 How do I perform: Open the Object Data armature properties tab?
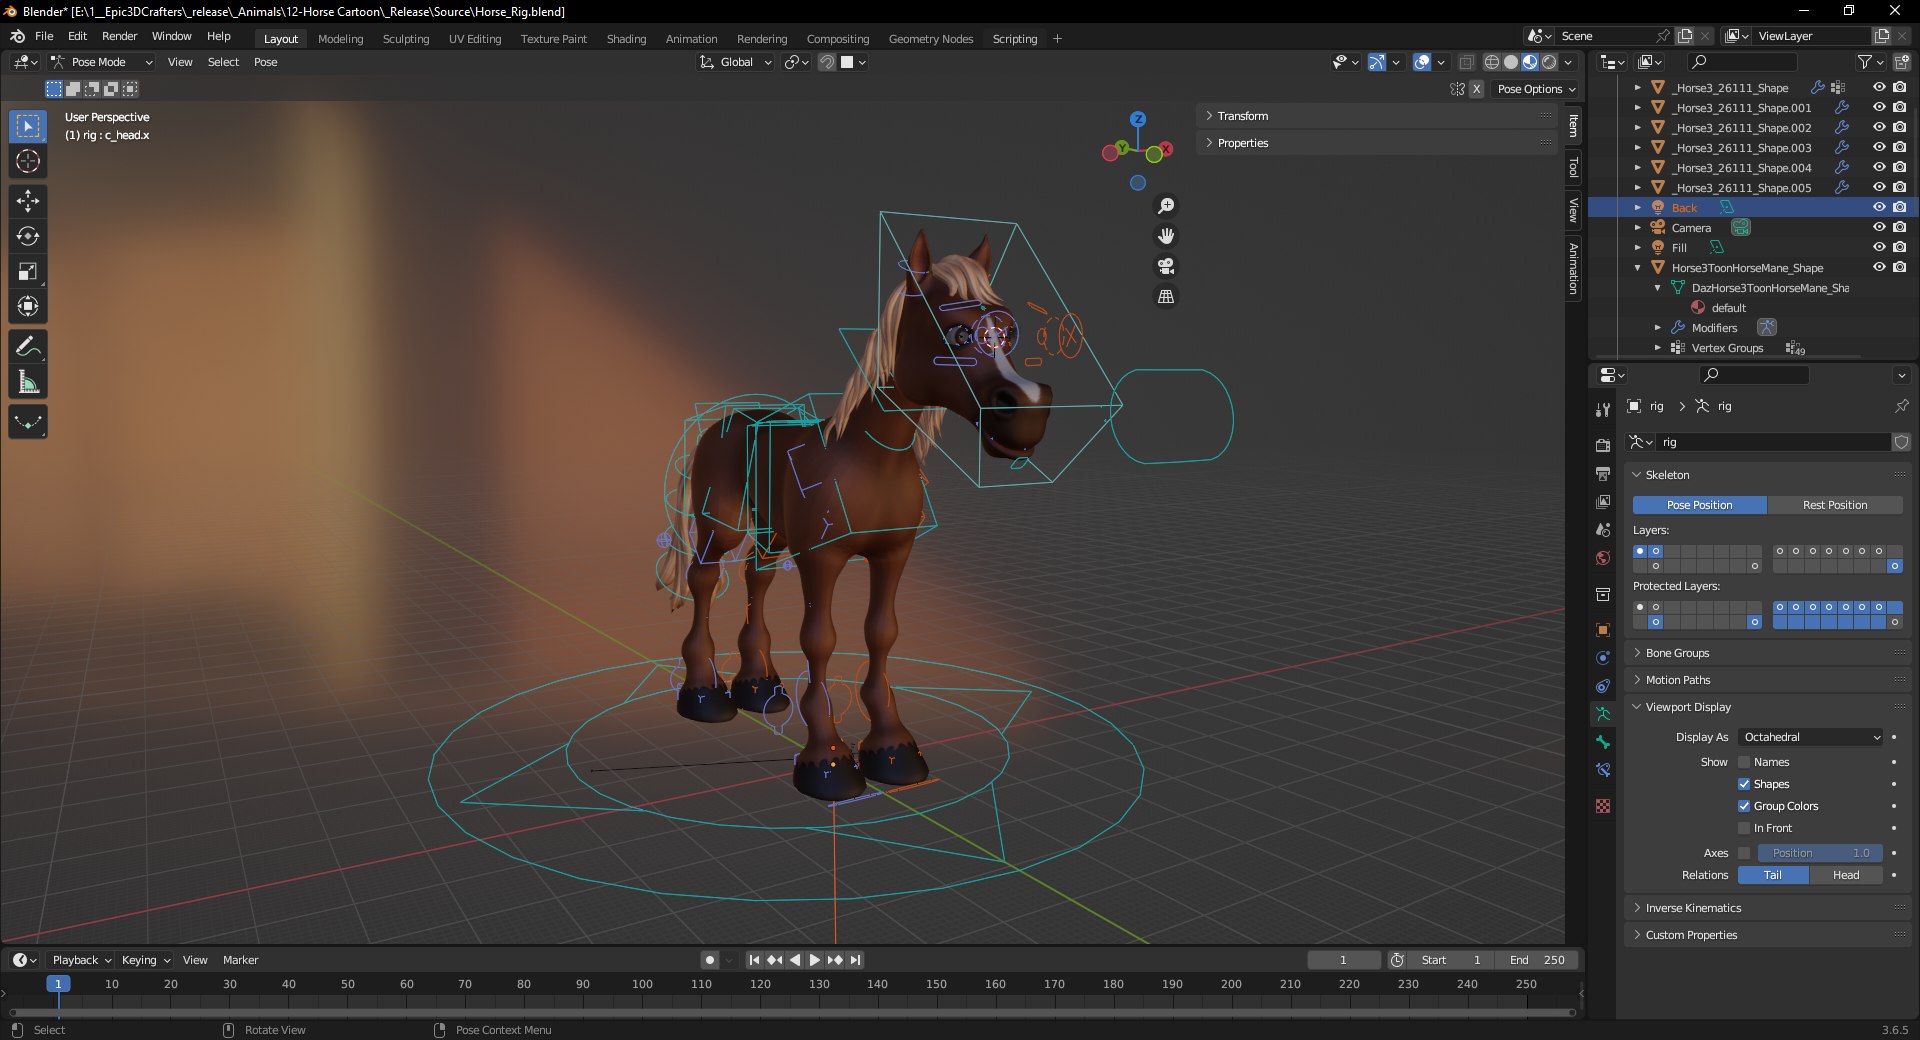(1603, 714)
